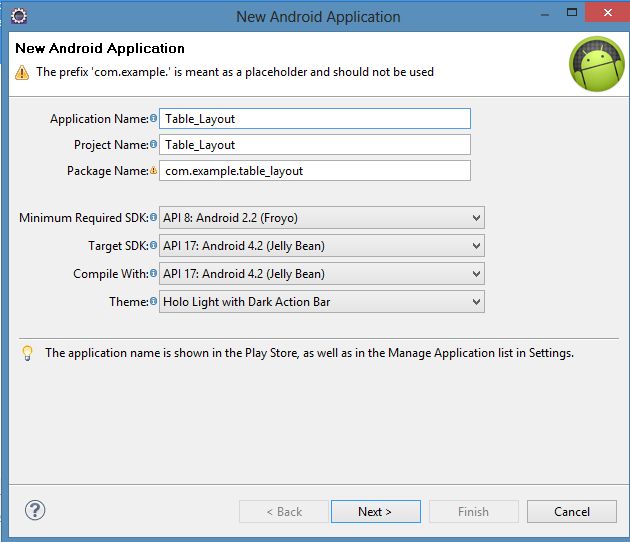Click info icon beside Minimum Required SDK

(154, 218)
